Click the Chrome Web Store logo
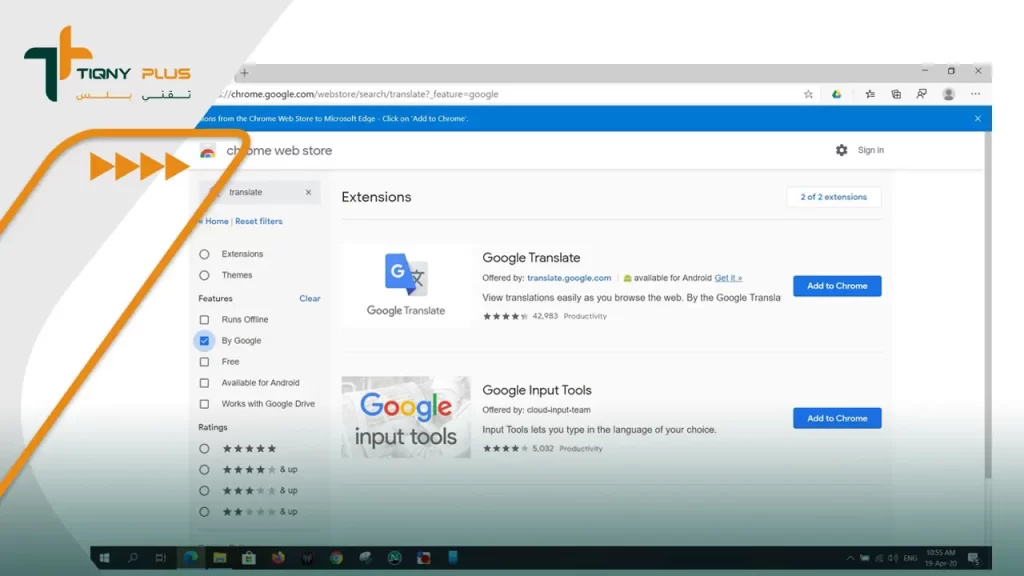The width and height of the screenshot is (1024, 576). click(x=208, y=151)
